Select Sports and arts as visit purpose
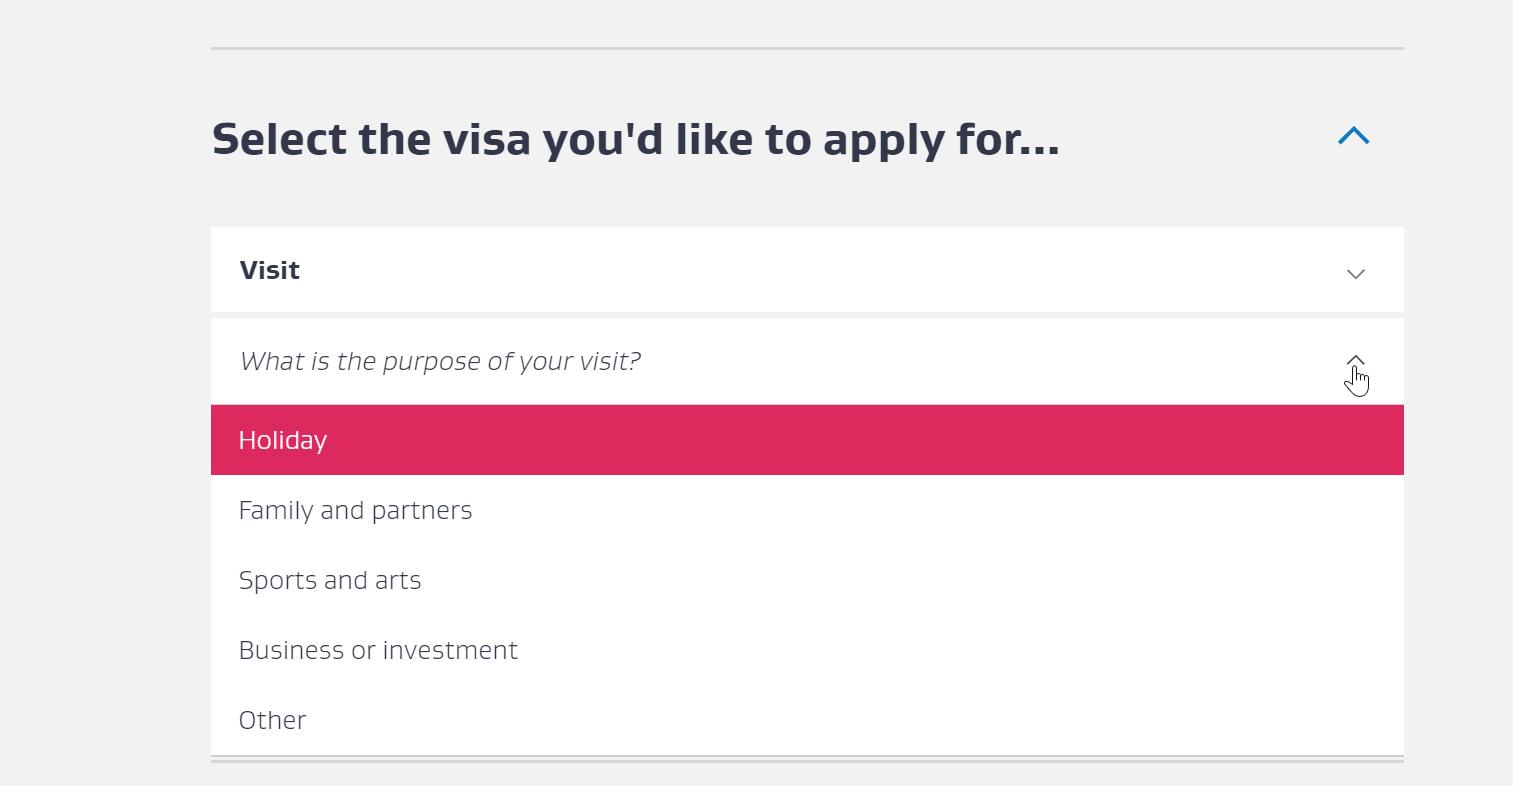The width and height of the screenshot is (1513, 786). (806, 580)
